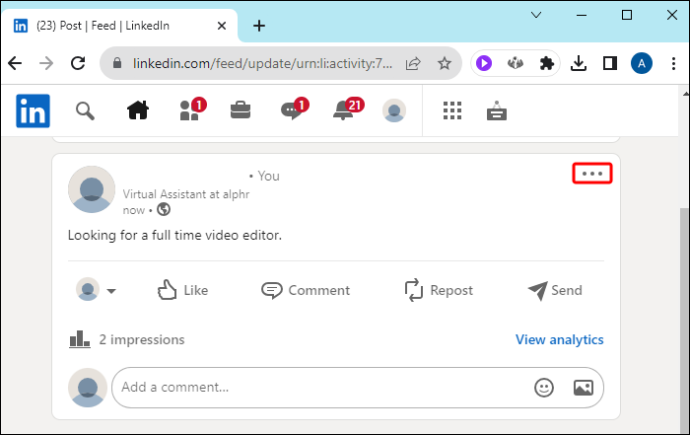The width and height of the screenshot is (690, 435).
Task: Open the Jobs briefcase icon
Action: (x=240, y=110)
